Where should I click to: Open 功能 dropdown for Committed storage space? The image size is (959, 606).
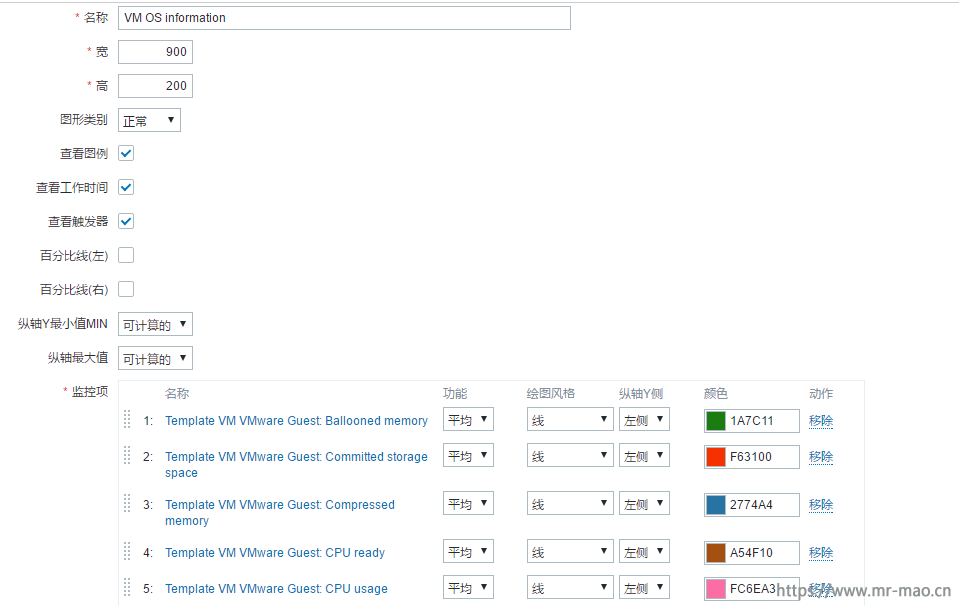468,456
